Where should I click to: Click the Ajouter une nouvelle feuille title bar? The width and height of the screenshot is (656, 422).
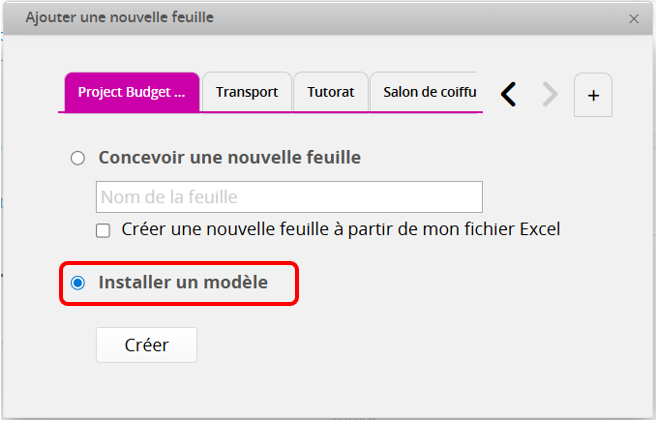click(300, 18)
